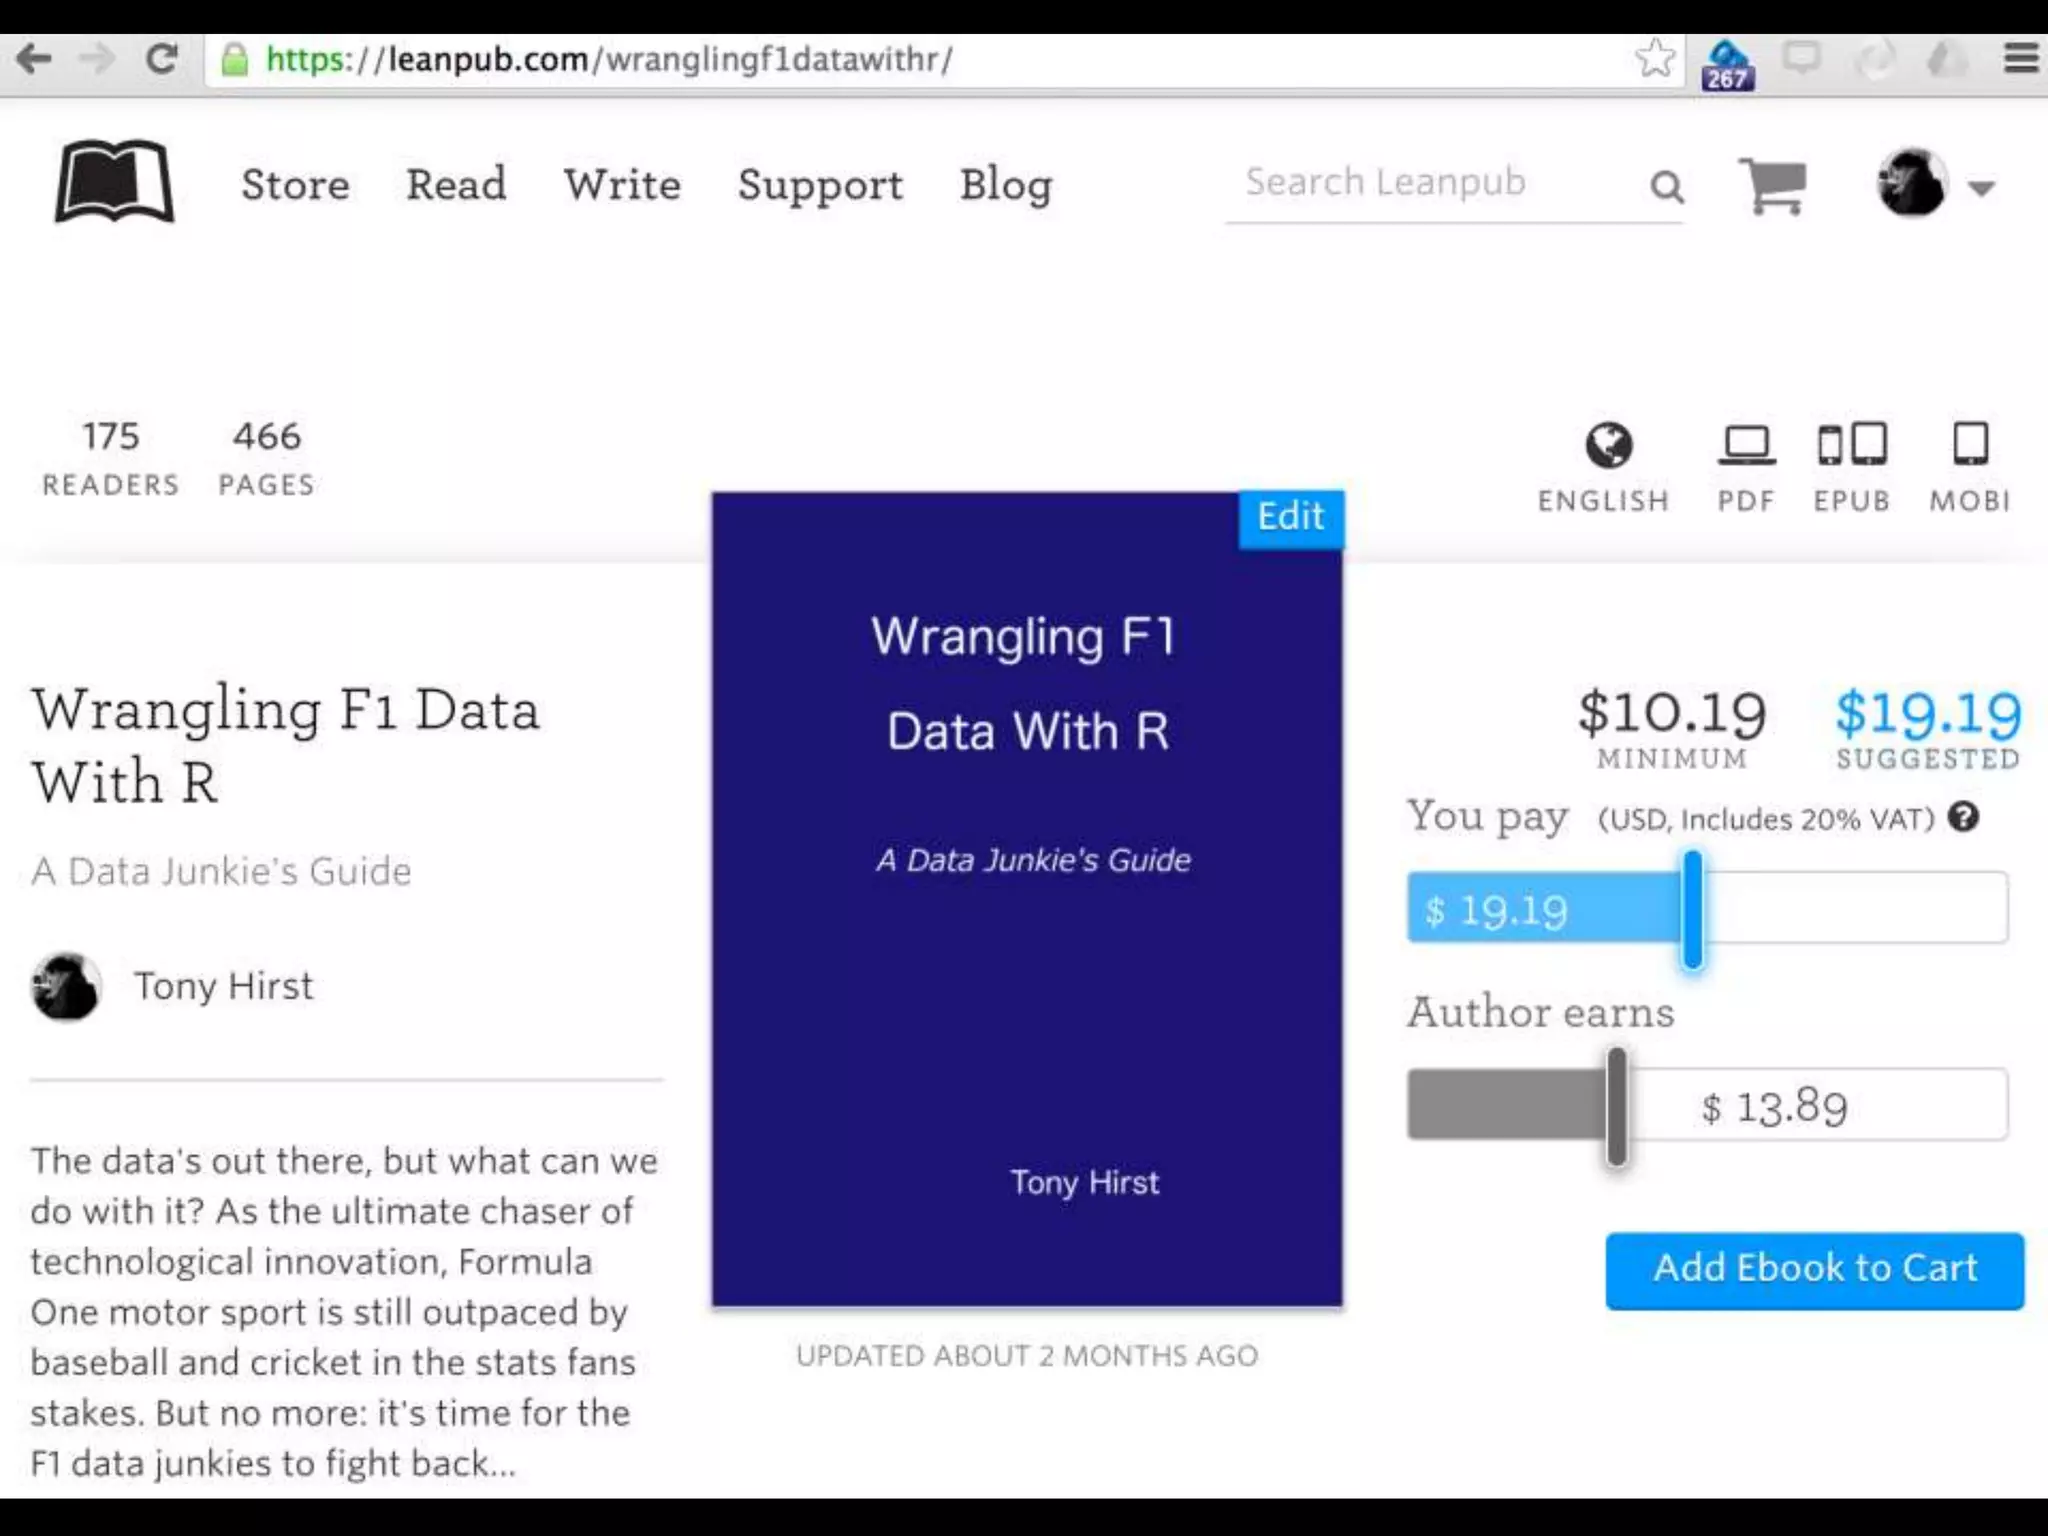Screen dimensions: 2048x1536
Task: Open the browser hamburger menu
Action: tap(2020, 59)
